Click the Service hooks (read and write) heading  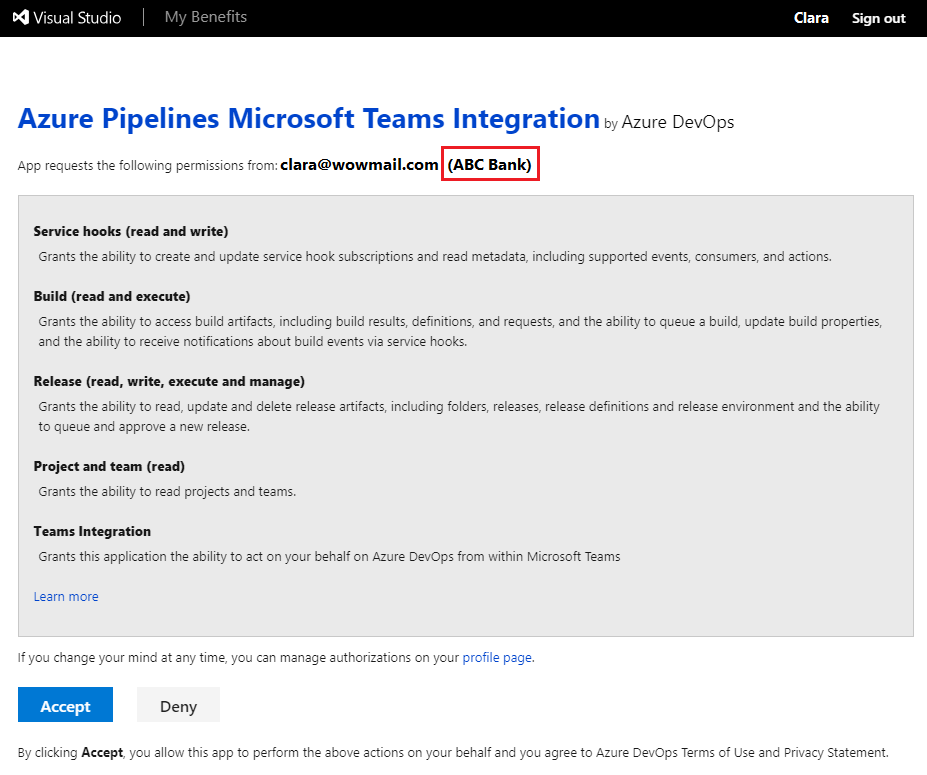click(131, 231)
